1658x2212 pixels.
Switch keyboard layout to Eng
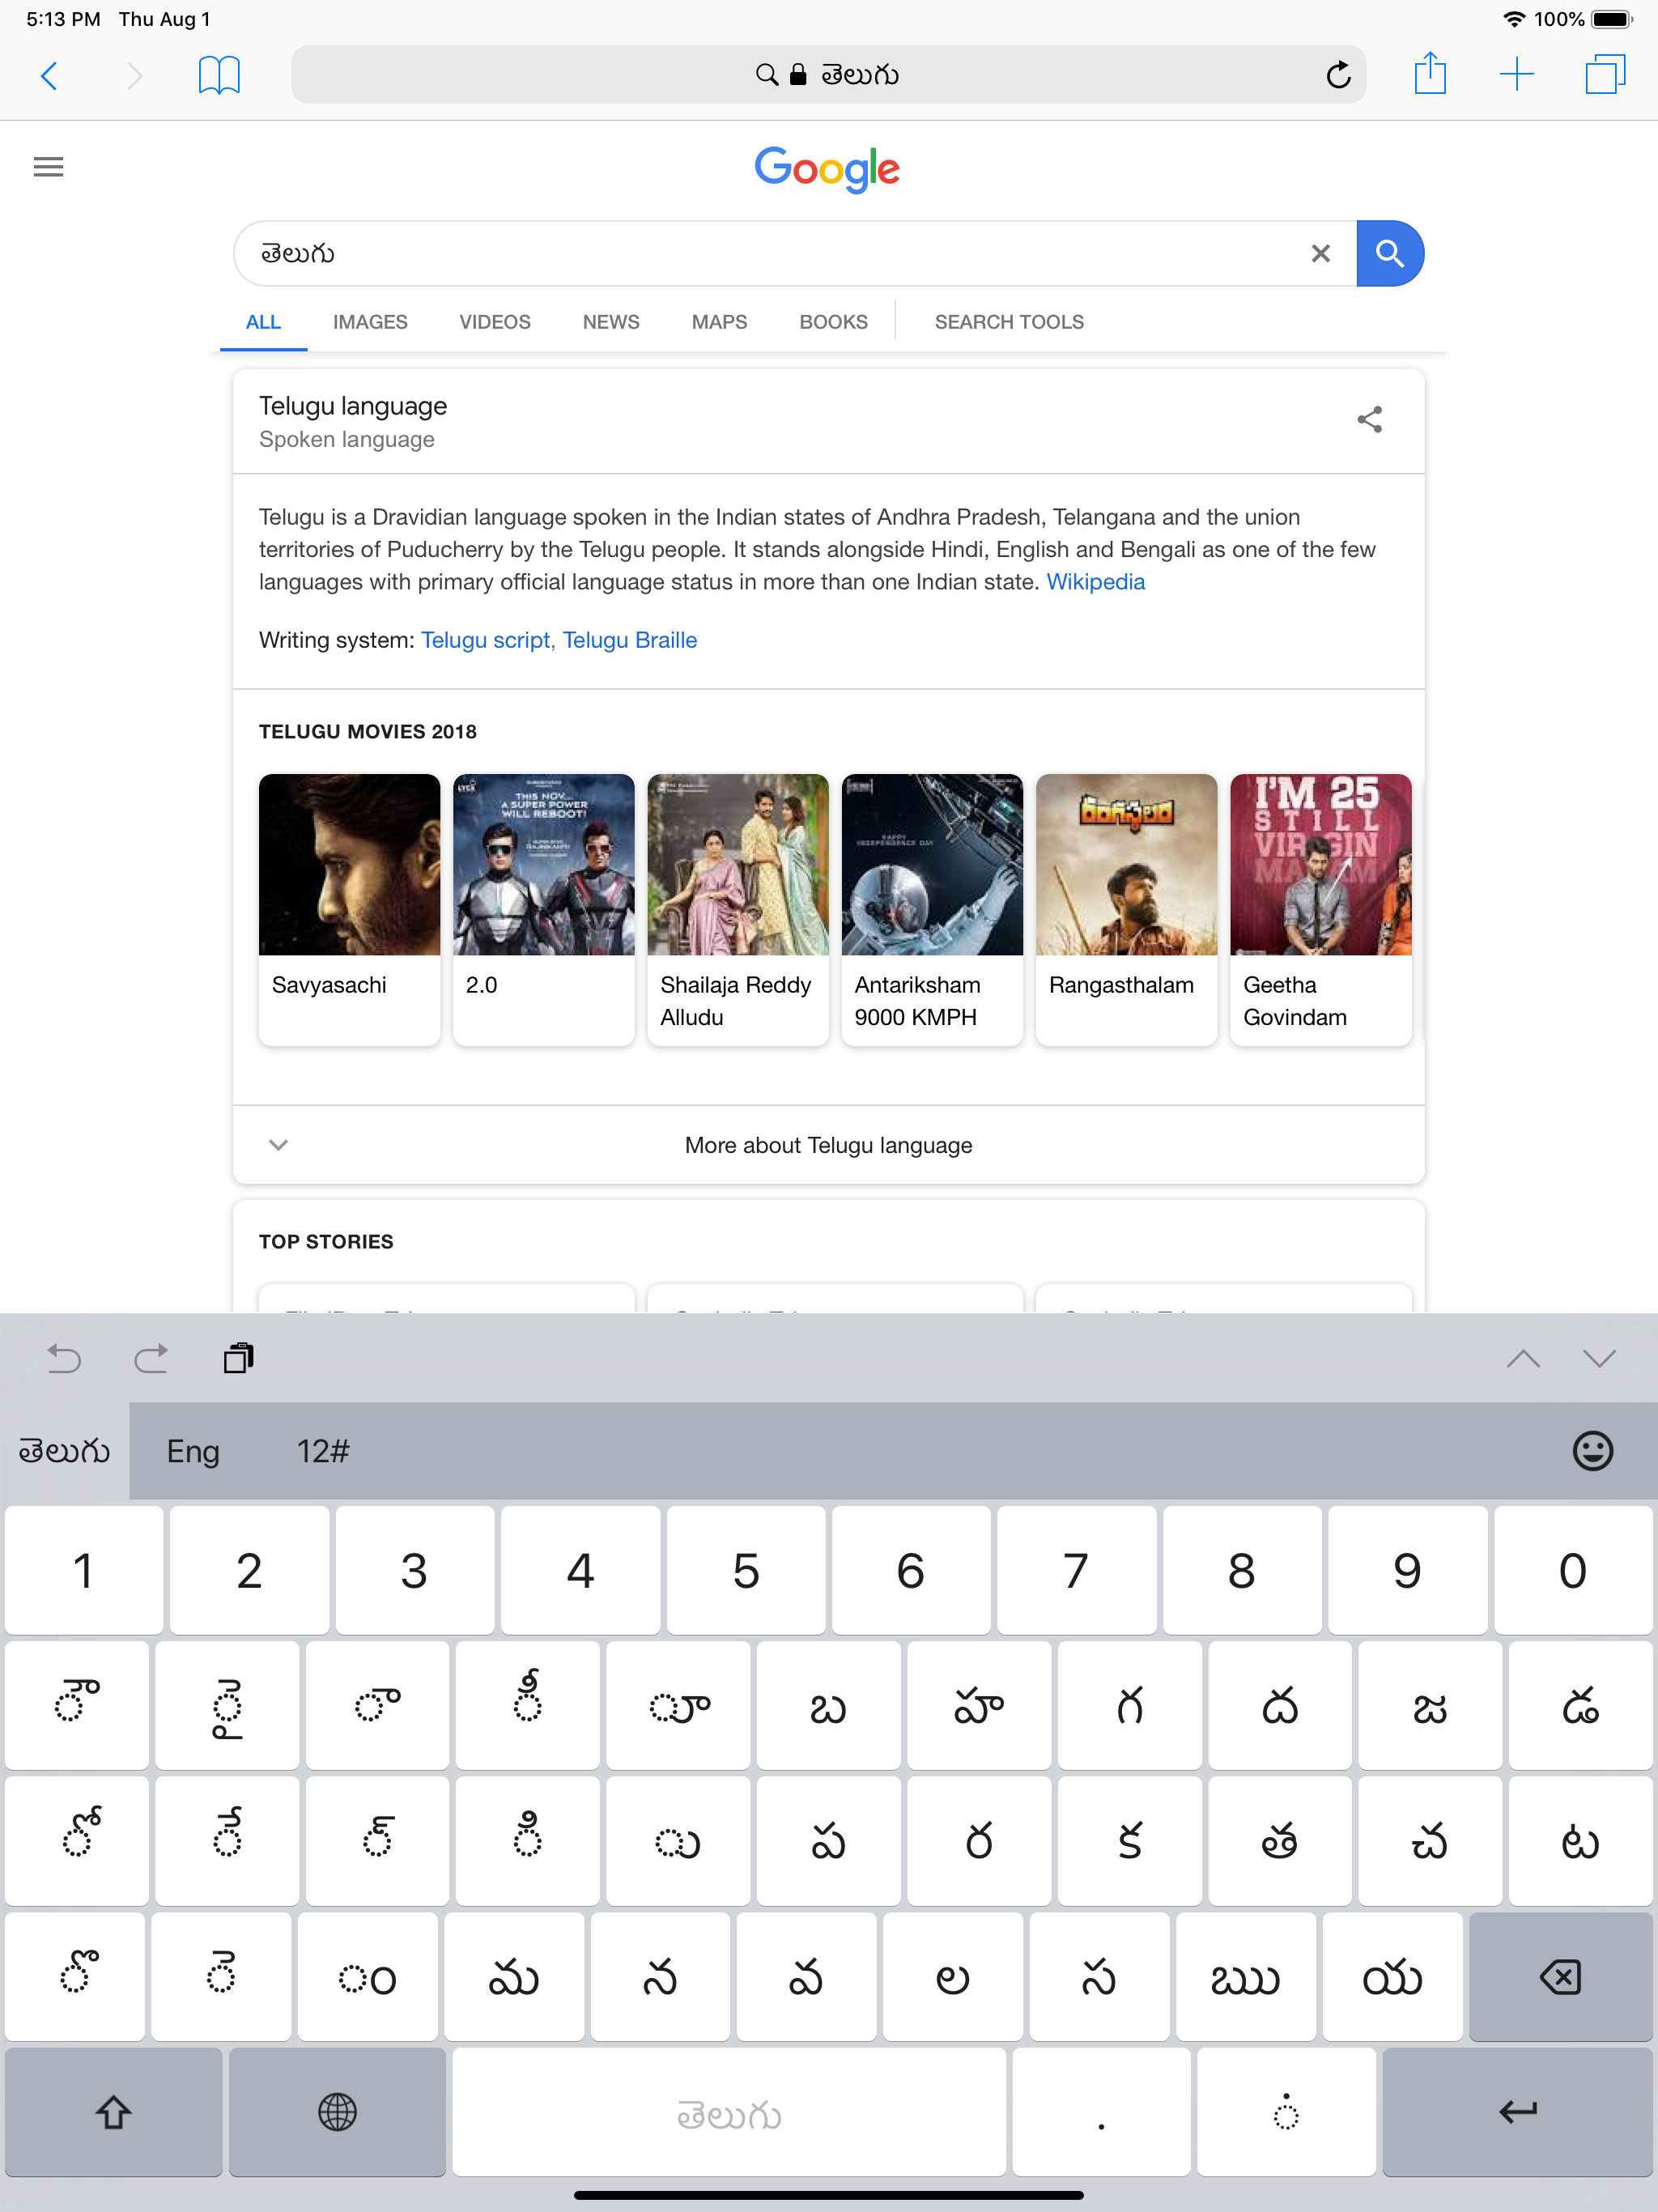tap(193, 1451)
